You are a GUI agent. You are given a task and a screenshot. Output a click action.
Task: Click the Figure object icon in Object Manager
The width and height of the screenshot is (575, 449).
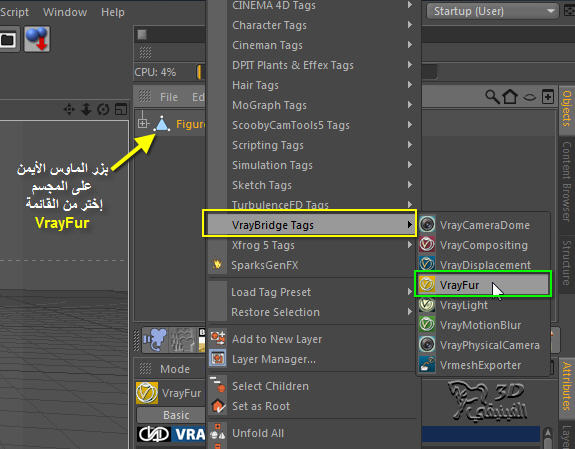(162, 124)
